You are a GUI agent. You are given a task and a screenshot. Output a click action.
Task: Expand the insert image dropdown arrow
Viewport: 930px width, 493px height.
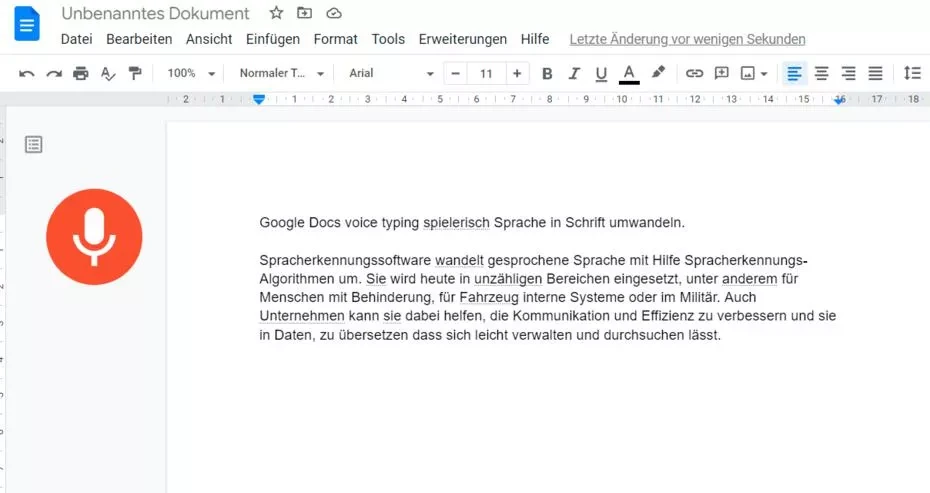pos(764,74)
